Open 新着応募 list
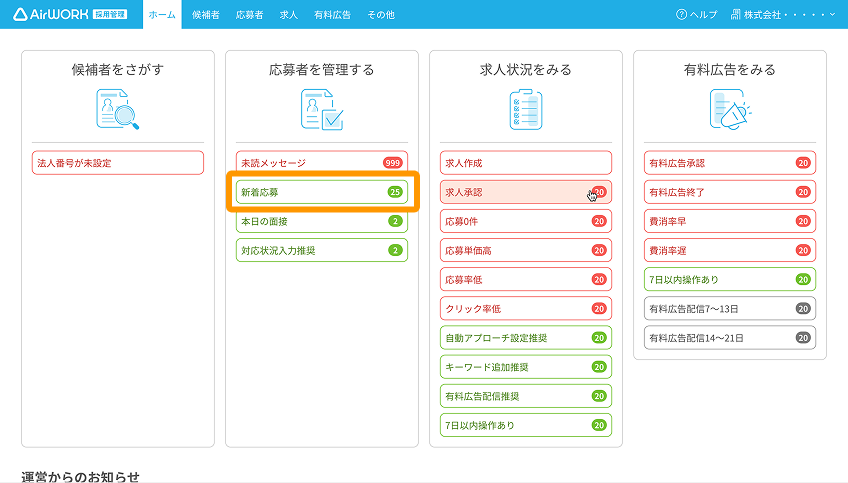Viewport: 848px width, 483px height. (x=322, y=192)
